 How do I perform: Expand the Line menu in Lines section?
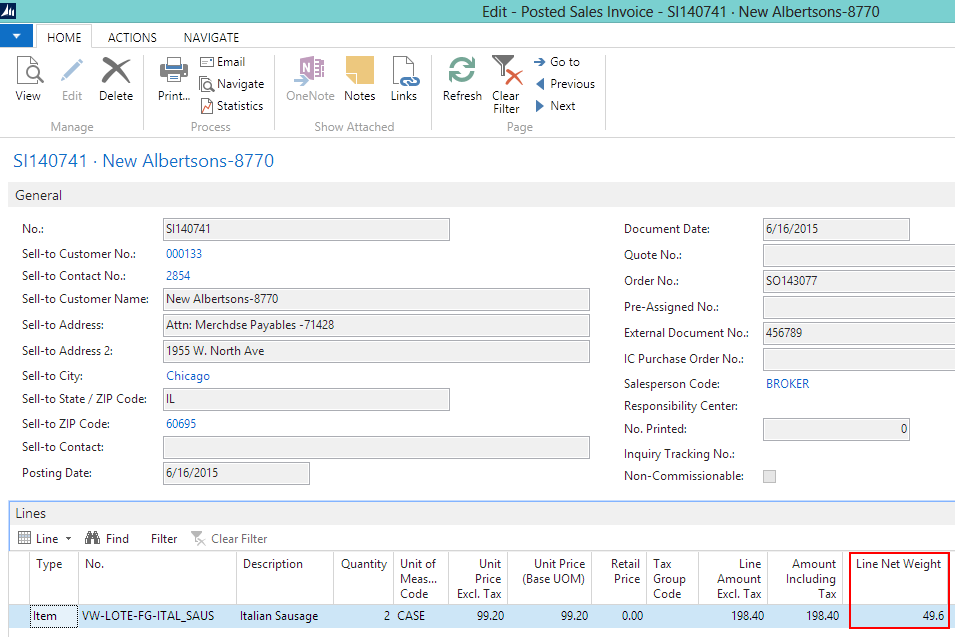46,539
